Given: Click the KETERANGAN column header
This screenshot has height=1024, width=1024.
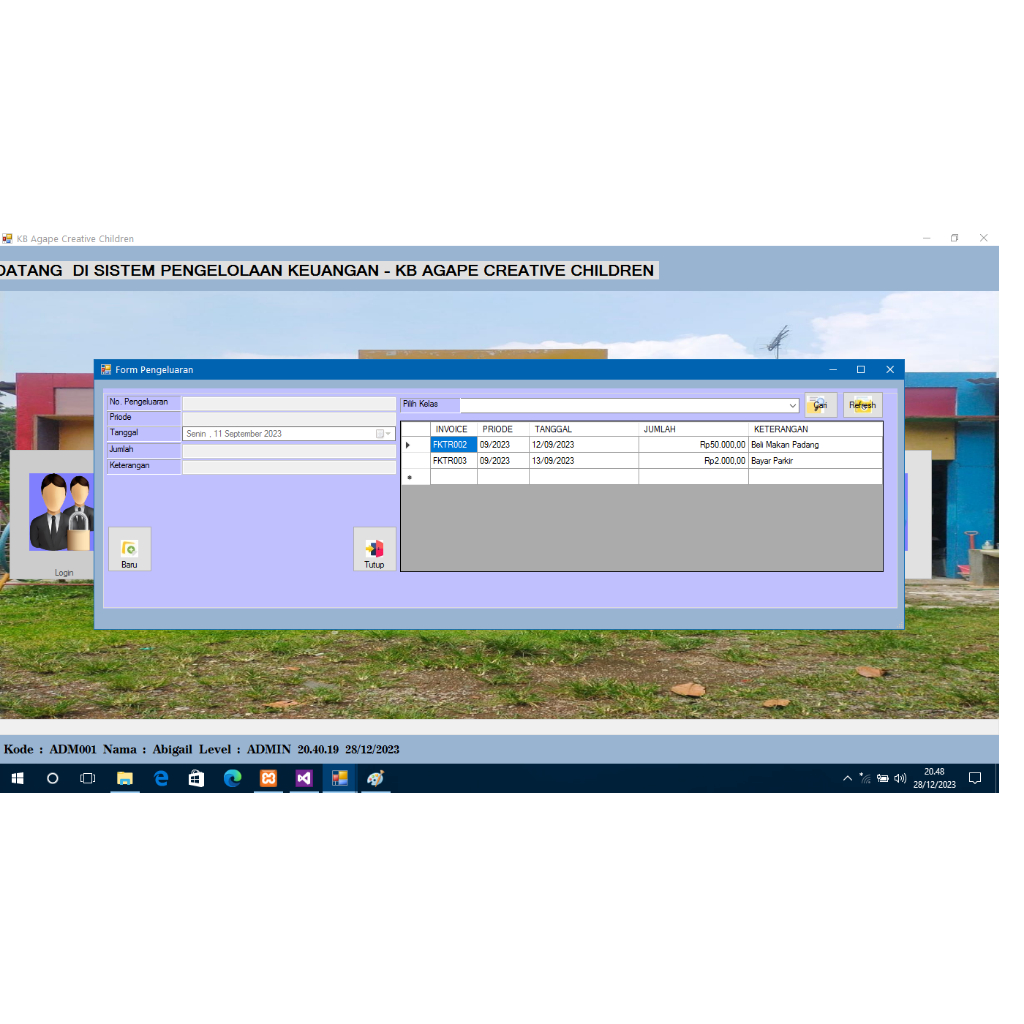Looking at the screenshot, I should tap(816, 429).
